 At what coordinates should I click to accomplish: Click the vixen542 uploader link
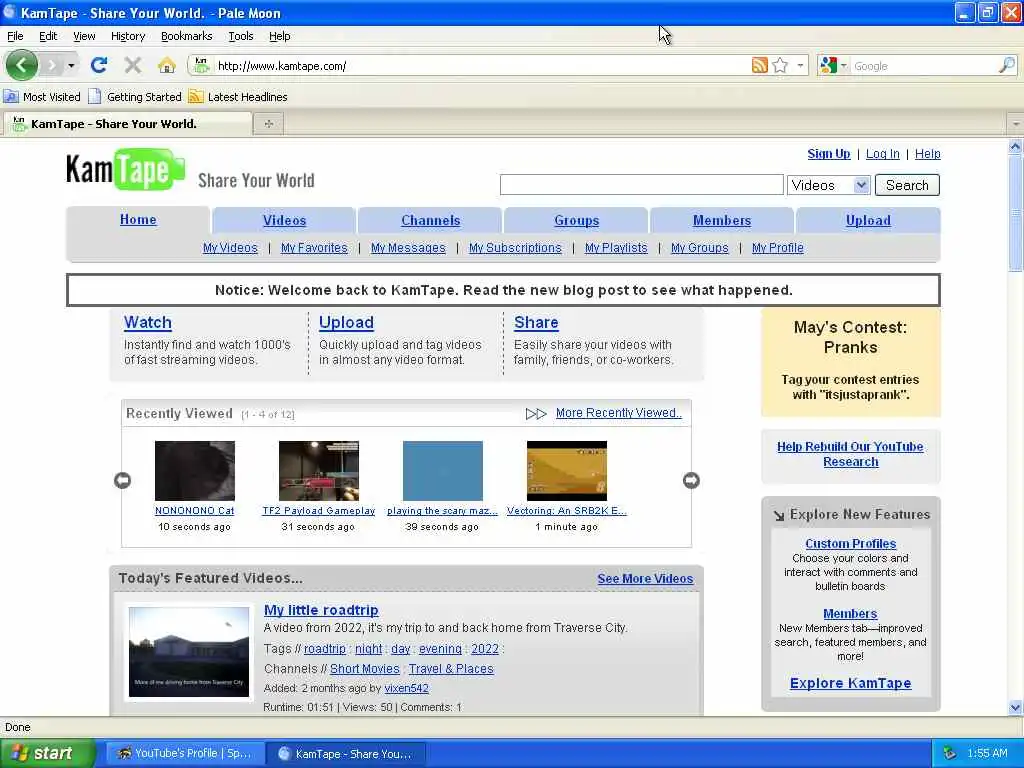point(406,688)
